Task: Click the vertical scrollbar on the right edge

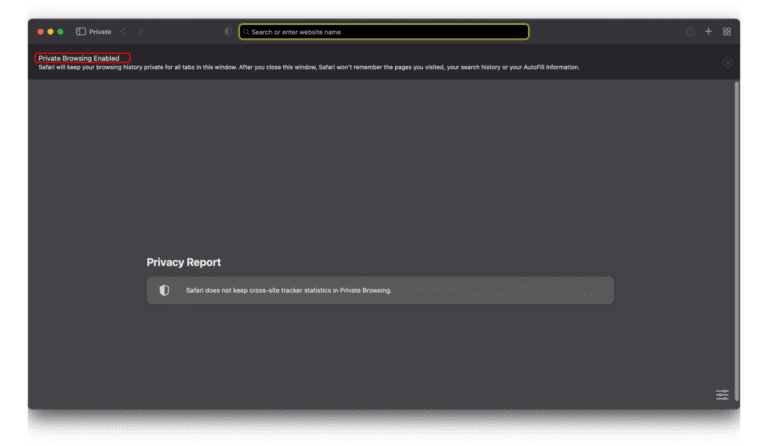Action: pos(736,241)
